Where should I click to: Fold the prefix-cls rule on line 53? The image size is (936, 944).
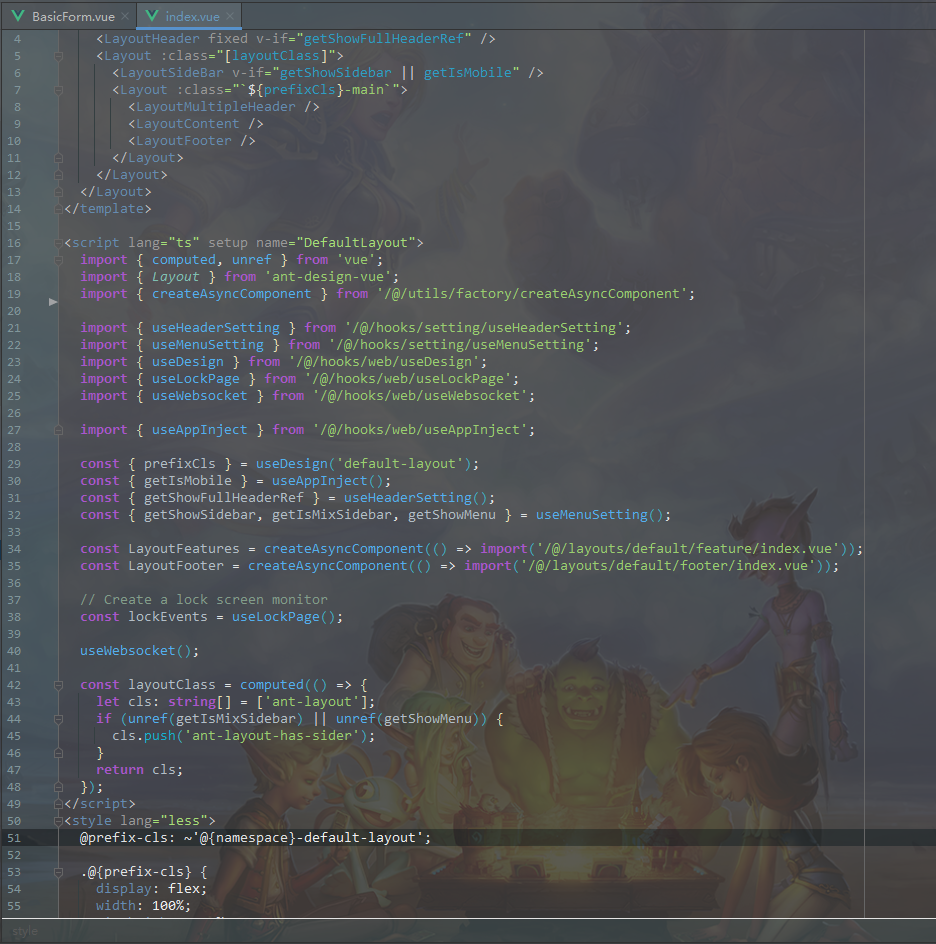(58, 872)
